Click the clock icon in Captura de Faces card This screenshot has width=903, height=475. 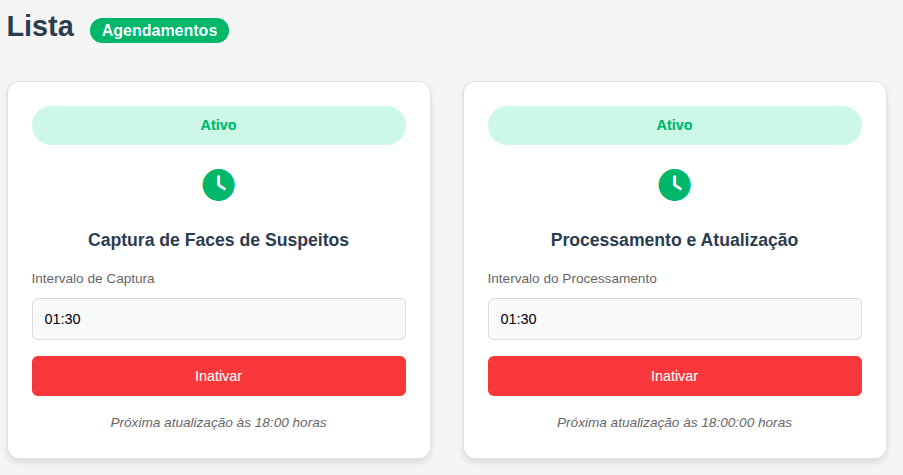pyautogui.click(x=218, y=184)
